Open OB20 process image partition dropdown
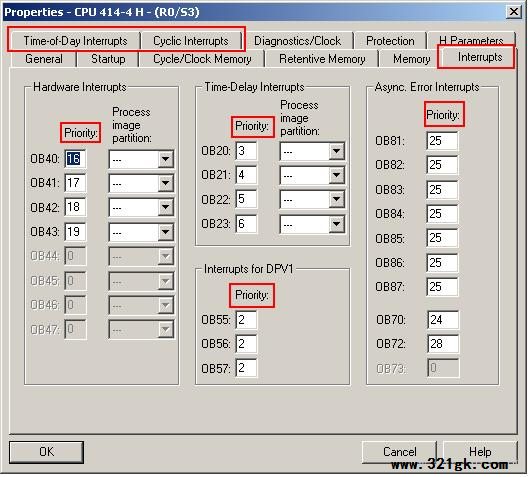The image size is (528, 477). click(336, 151)
